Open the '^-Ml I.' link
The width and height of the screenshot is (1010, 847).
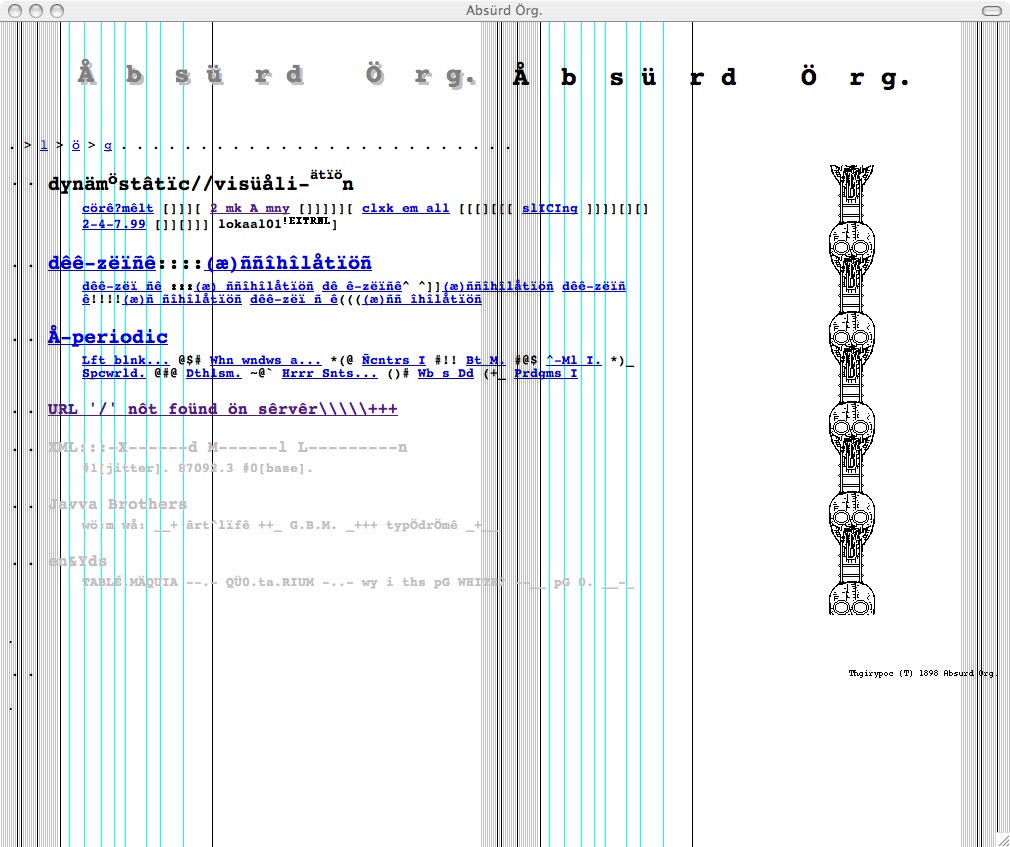pyautogui.click(x=574, y=360)
